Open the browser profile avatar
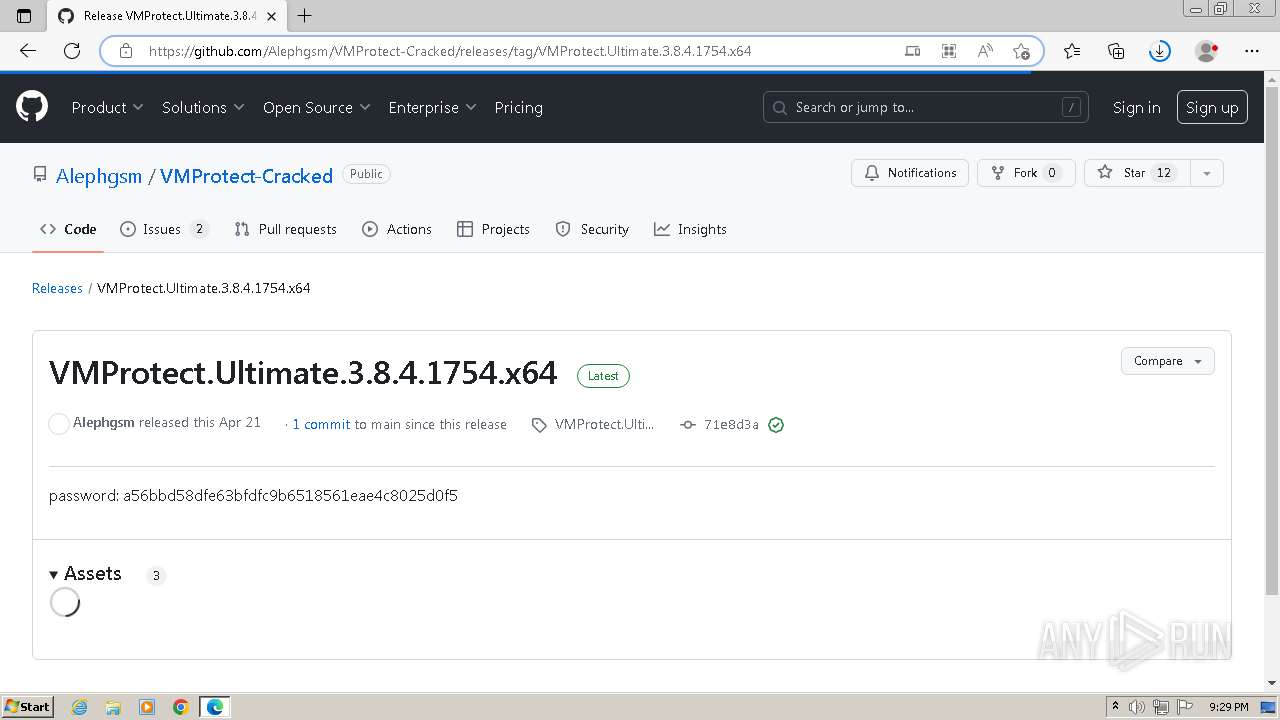1280x720 pixels. tap(1207, 51)
